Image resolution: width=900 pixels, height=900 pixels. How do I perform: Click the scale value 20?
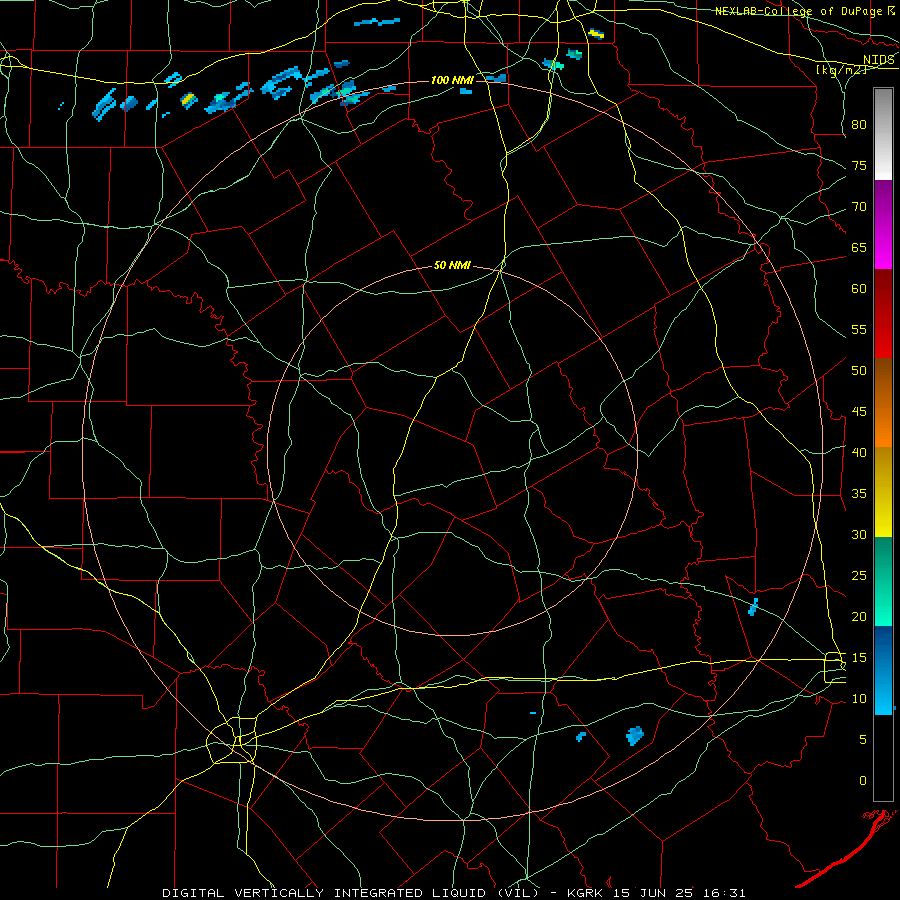pyautogui.click(x=859, y=616)
